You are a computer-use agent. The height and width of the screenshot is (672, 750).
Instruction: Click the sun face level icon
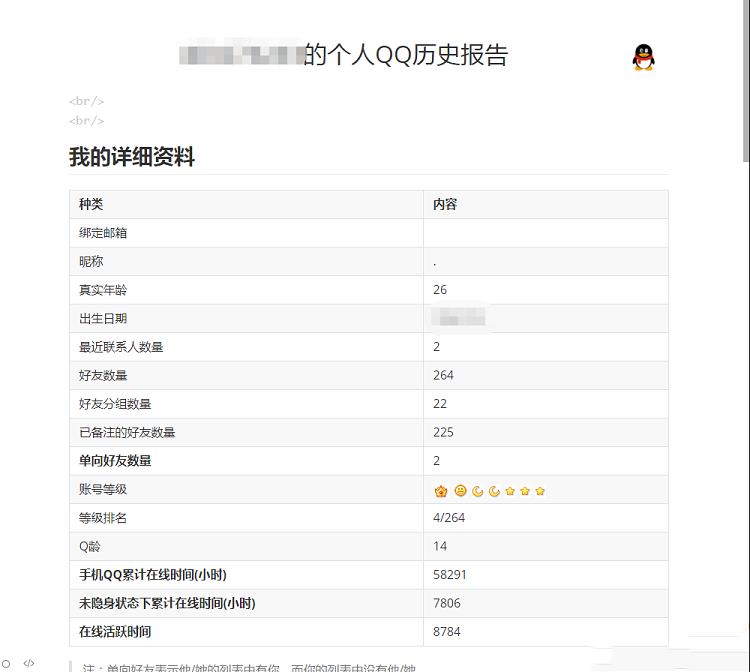460,491
